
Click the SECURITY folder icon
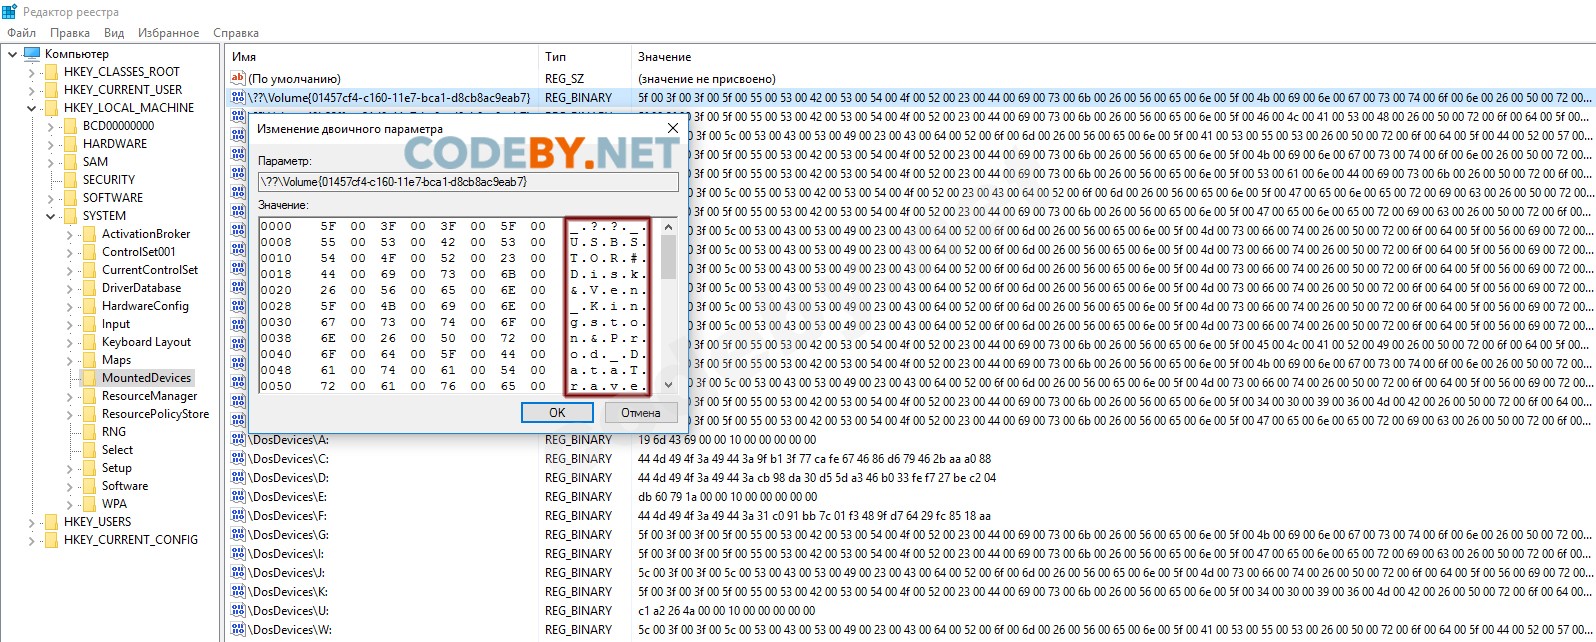pos(70,180)
